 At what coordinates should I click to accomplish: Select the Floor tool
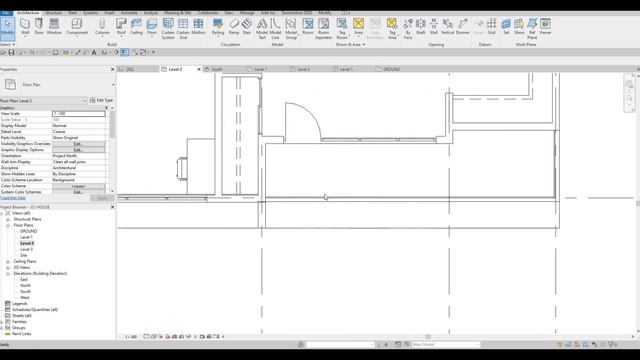tap(152, 27)
